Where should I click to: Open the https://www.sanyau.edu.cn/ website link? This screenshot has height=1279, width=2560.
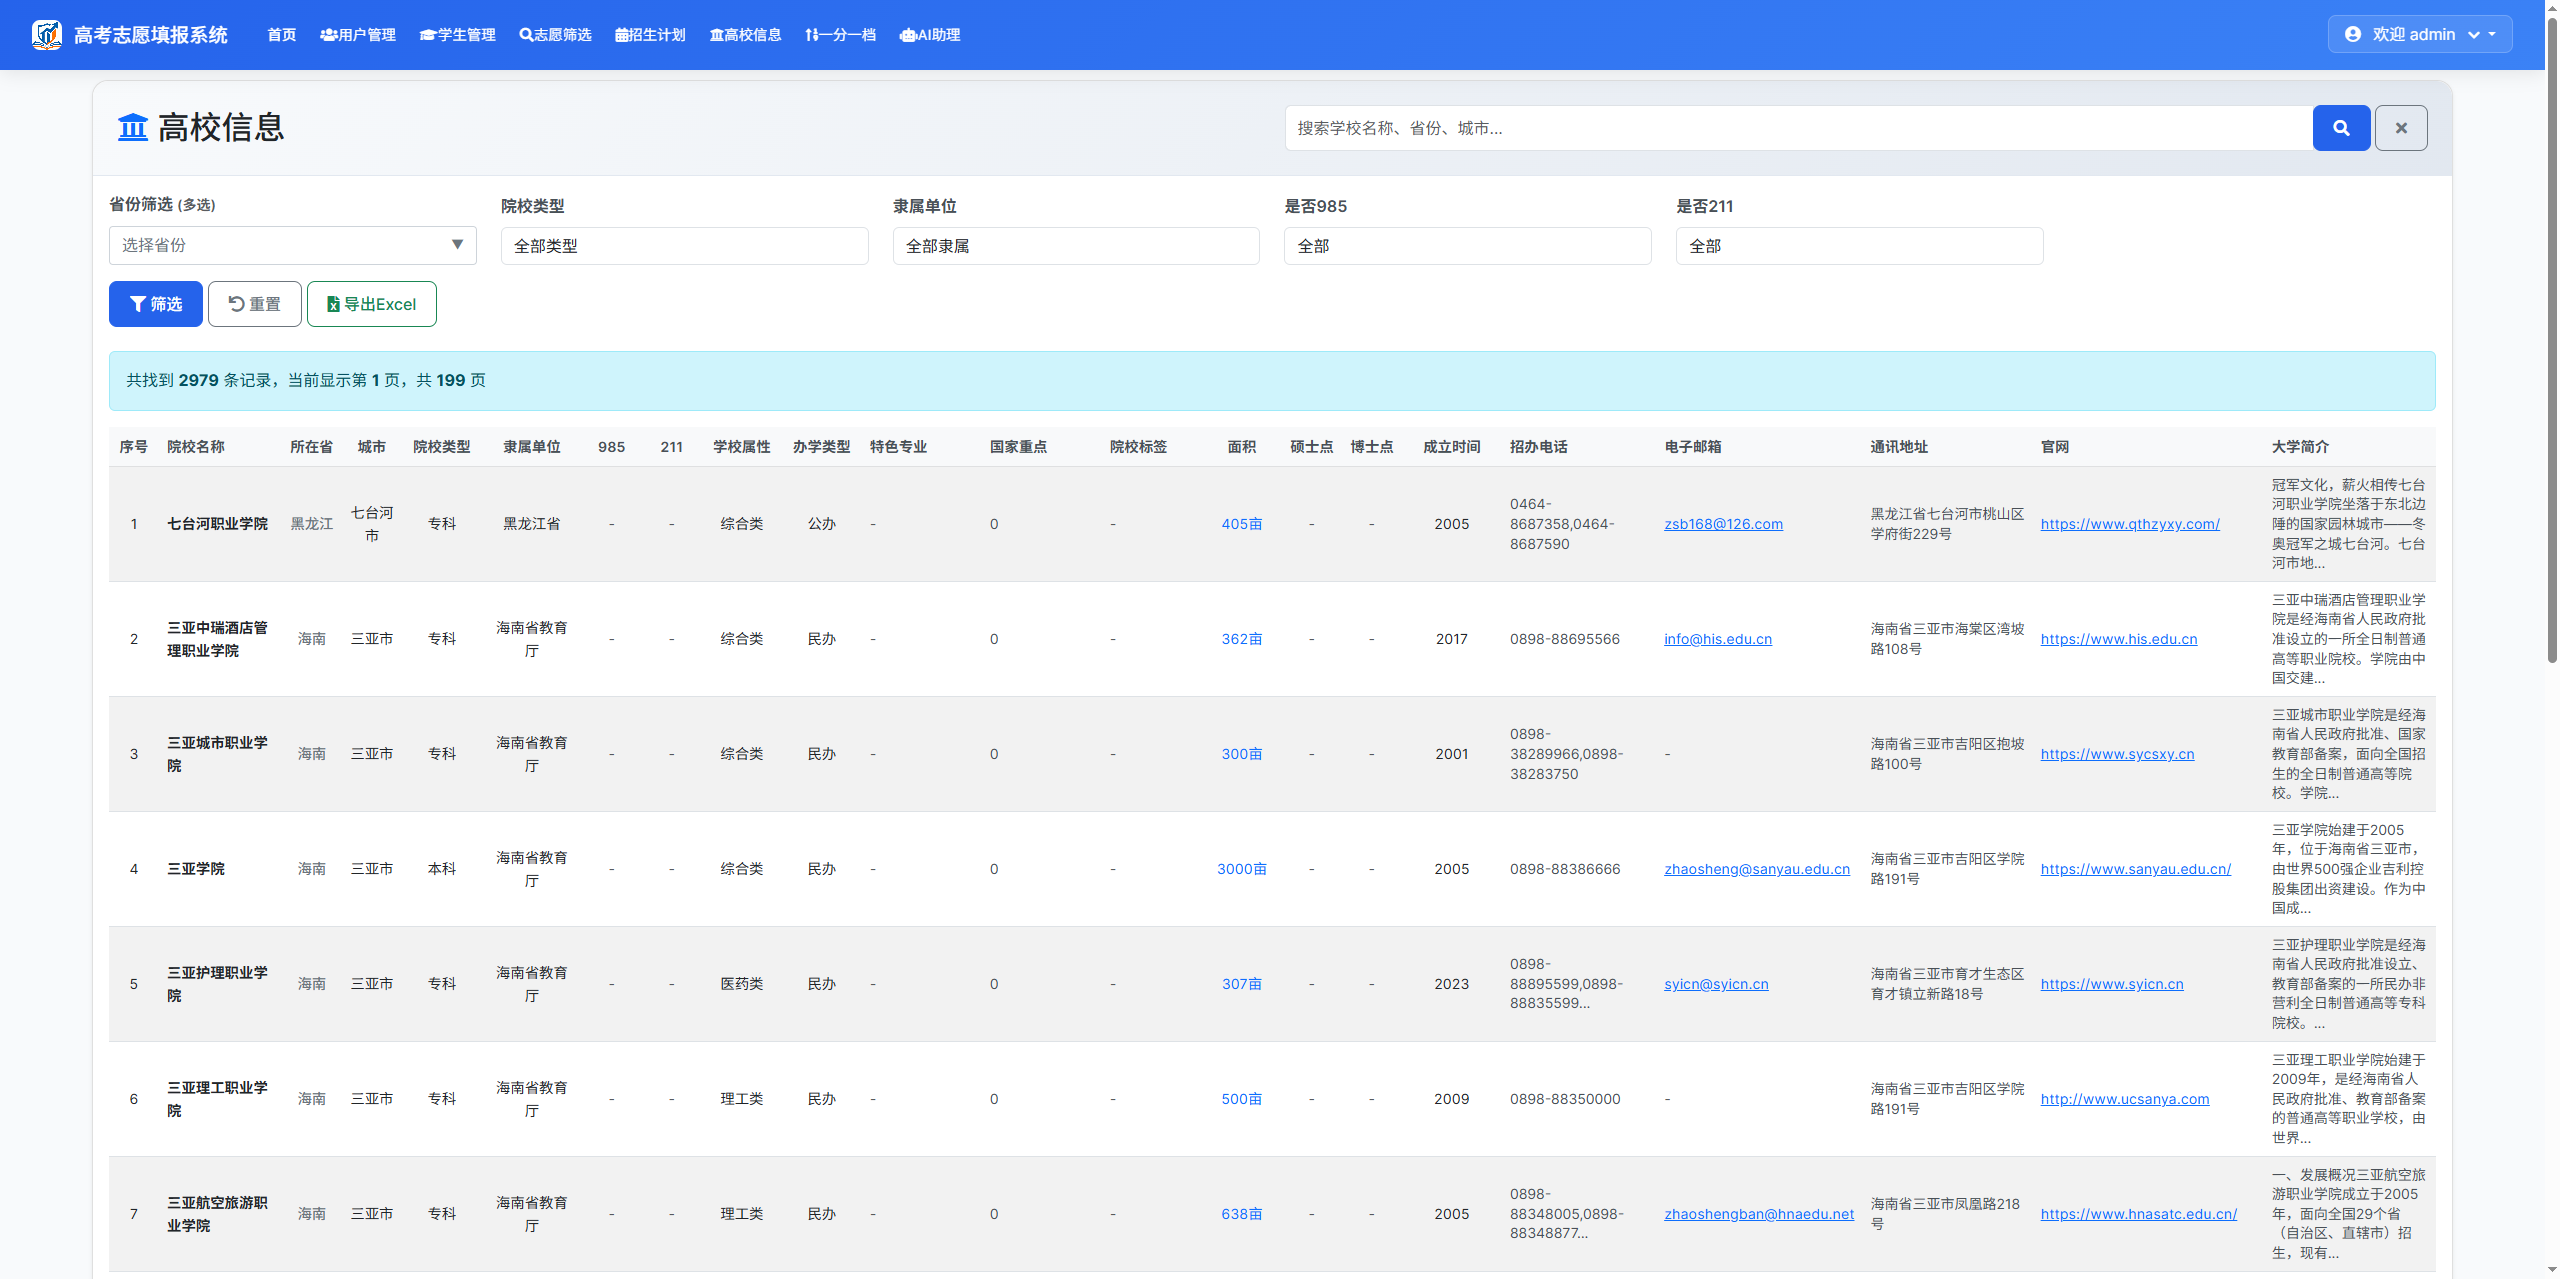[x=2135, y=869]
